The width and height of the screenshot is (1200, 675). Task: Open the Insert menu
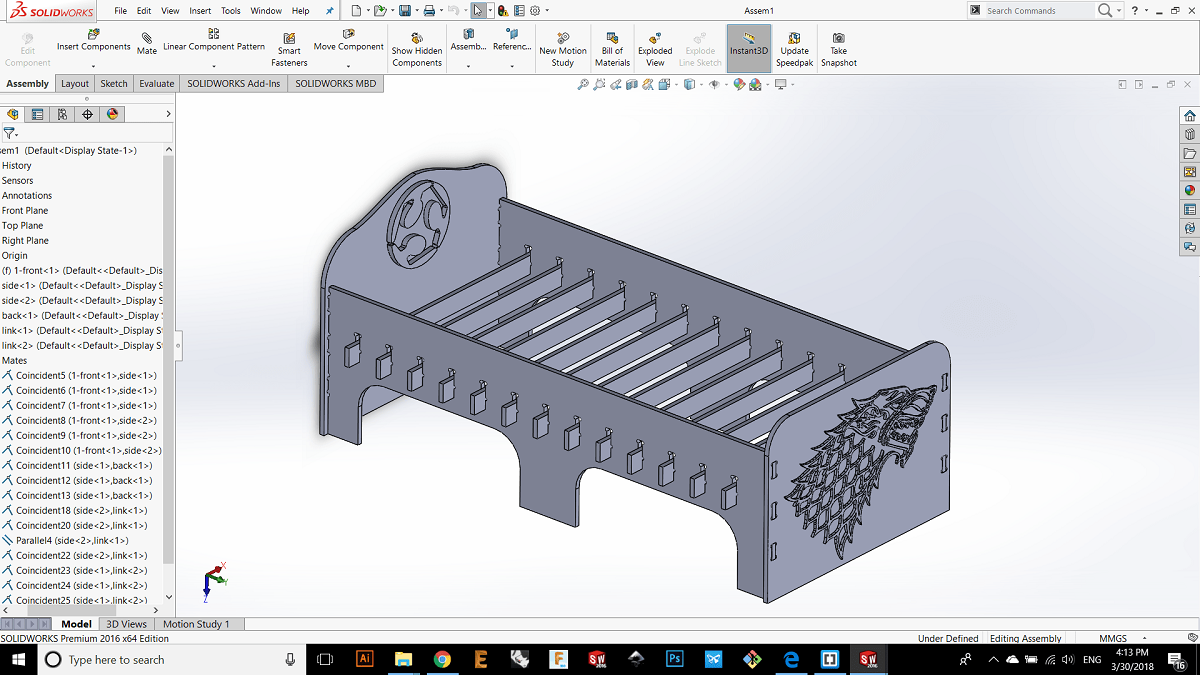pyautogui.click(x=200, y=11)
